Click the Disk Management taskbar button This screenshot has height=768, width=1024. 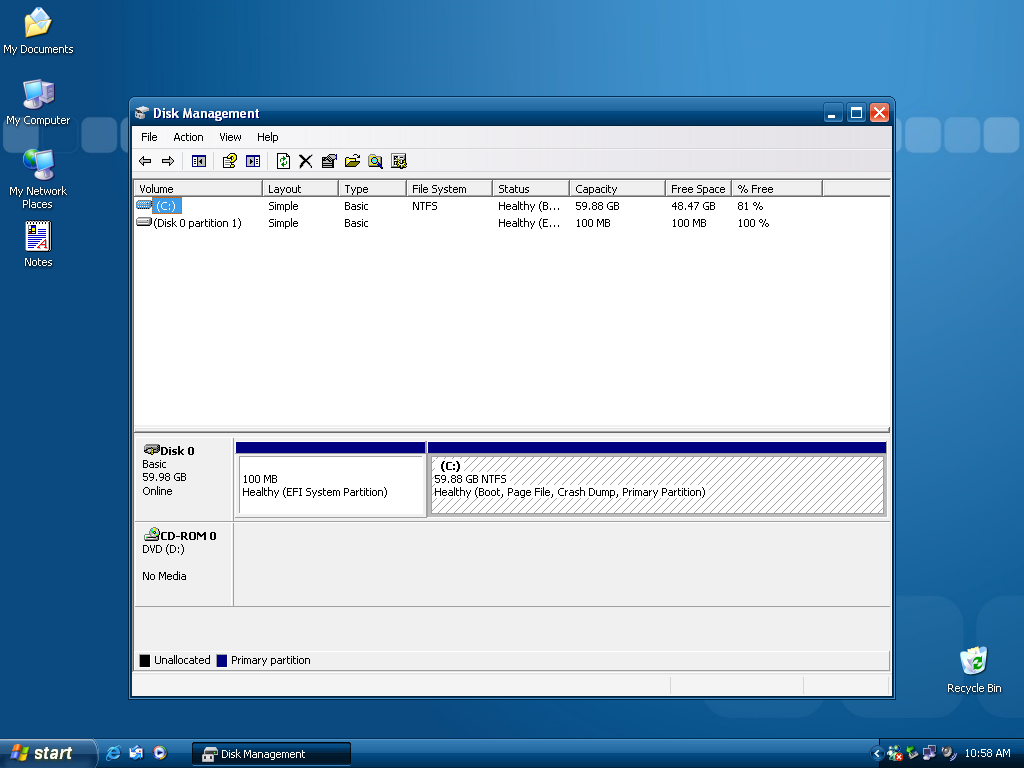(x=270, y=753)
